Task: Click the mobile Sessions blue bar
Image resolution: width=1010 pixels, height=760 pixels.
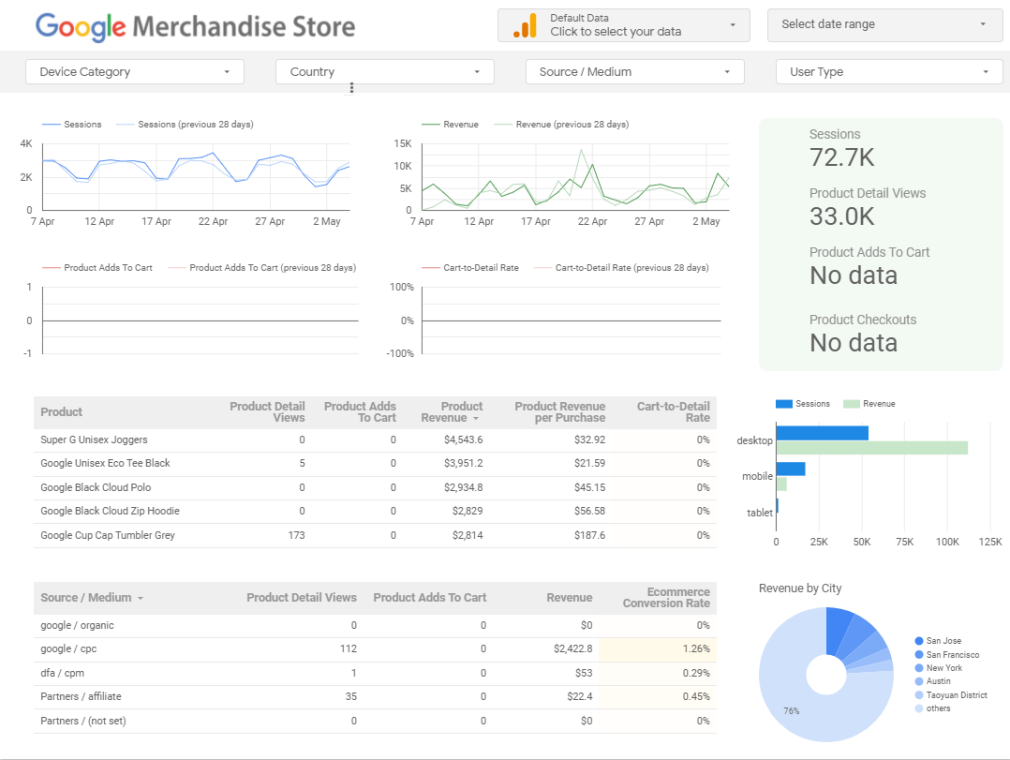Action: [790, 469]
